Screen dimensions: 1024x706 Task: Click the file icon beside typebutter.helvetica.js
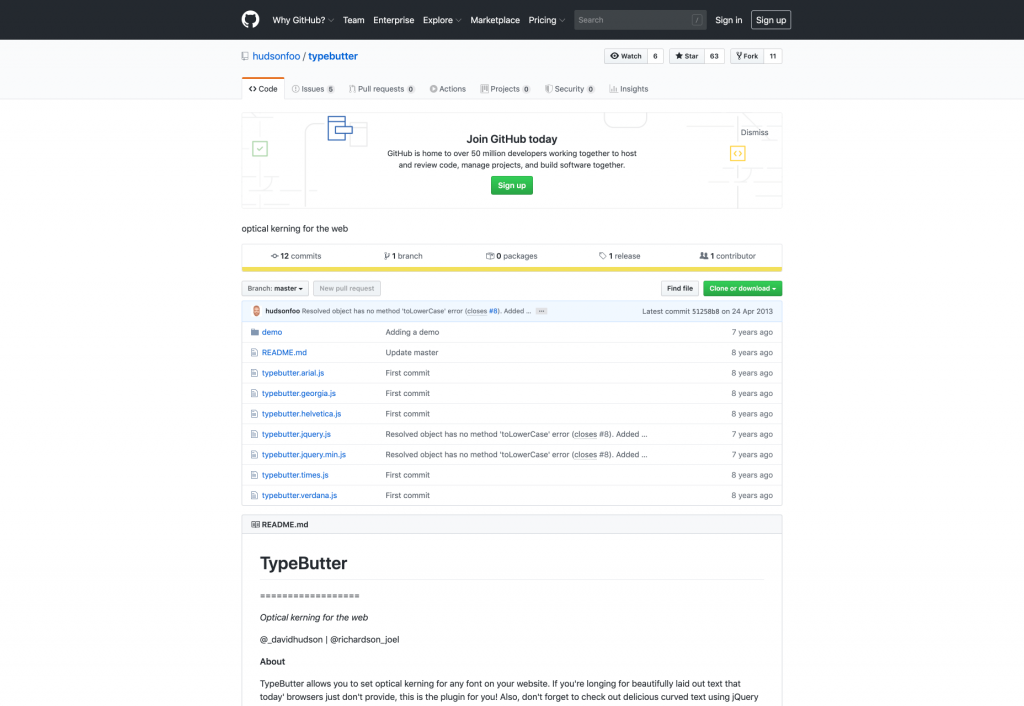pos(254,413)
